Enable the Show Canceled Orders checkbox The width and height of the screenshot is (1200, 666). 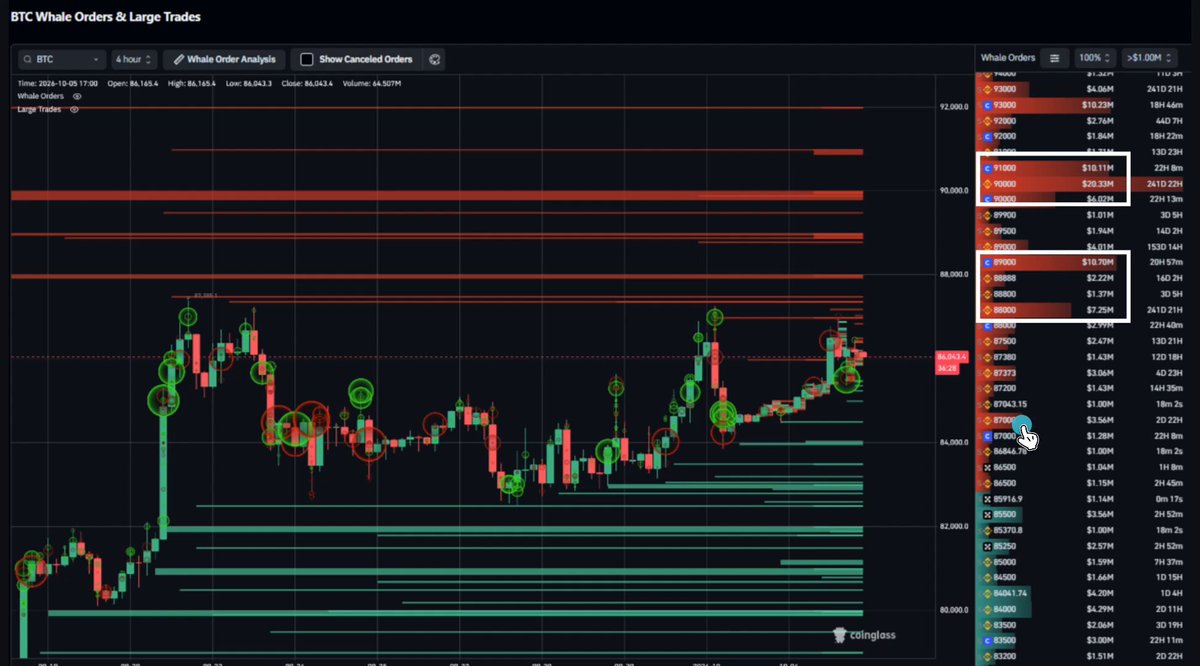(307, 60)
